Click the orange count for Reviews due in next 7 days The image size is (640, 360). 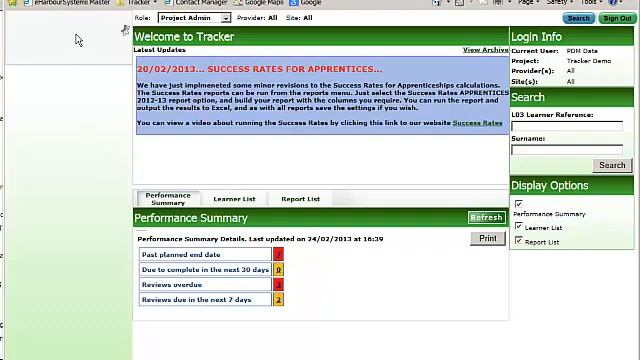(278, 300)
